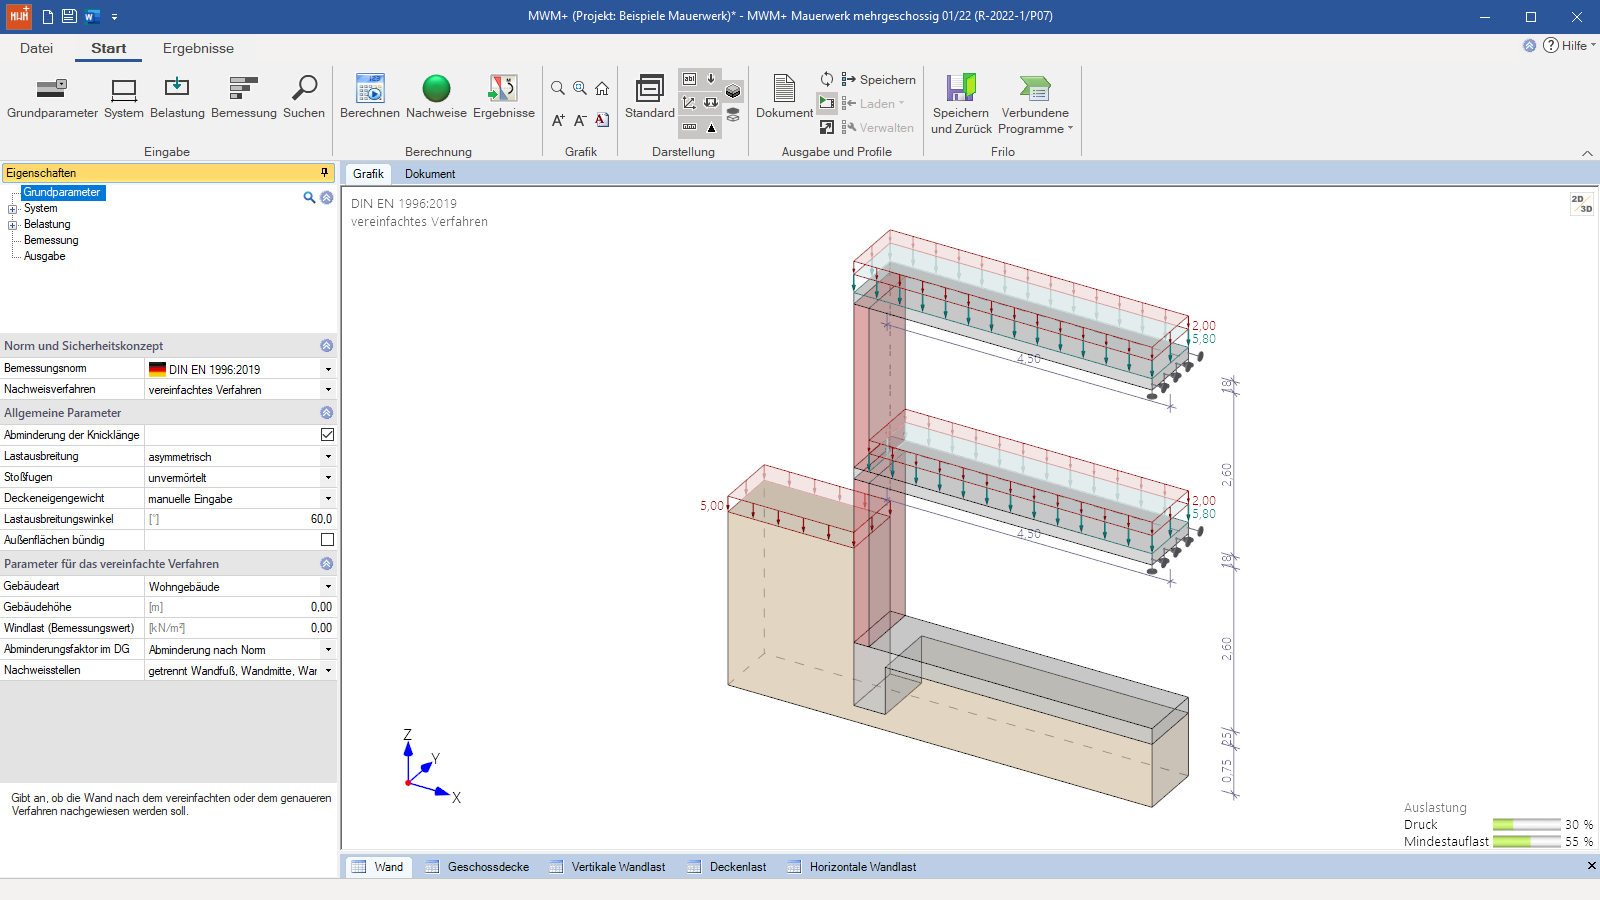Run Berechnen calculation
This screenshot has height=900, width=1600.
[370, 98]
